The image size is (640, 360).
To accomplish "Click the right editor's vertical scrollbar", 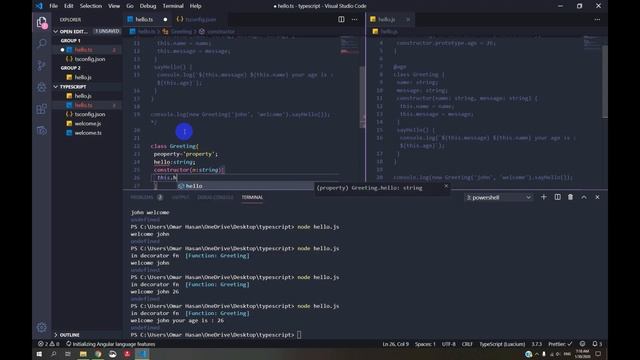I will [x=605, y=82].
